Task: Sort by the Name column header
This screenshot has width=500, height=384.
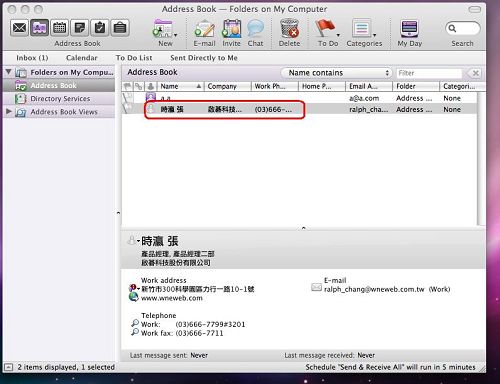Action: pyautogui.click(x=180, y=86)
